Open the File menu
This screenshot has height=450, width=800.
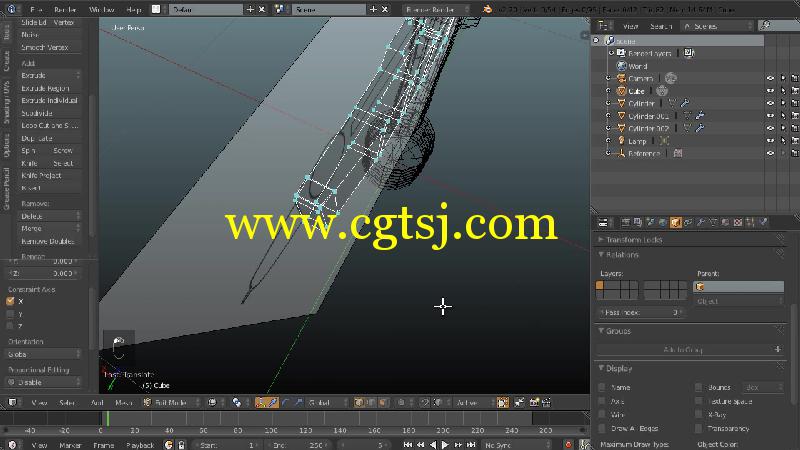tap(36, 9)
